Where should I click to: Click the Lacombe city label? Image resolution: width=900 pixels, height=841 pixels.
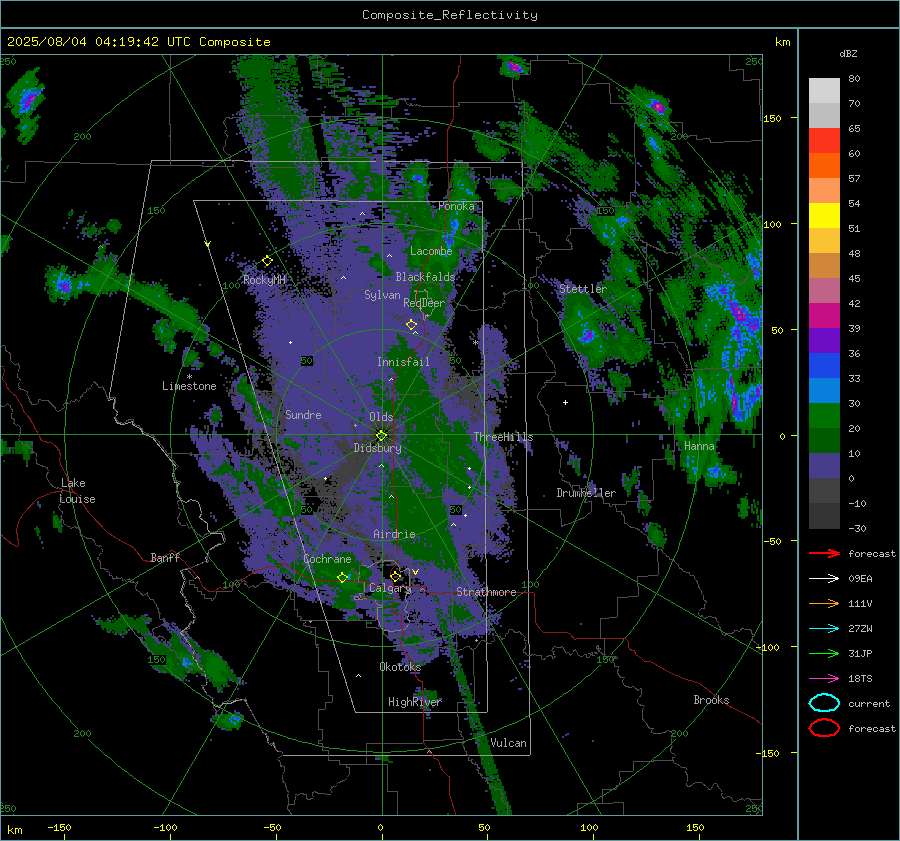coord(431,251)
